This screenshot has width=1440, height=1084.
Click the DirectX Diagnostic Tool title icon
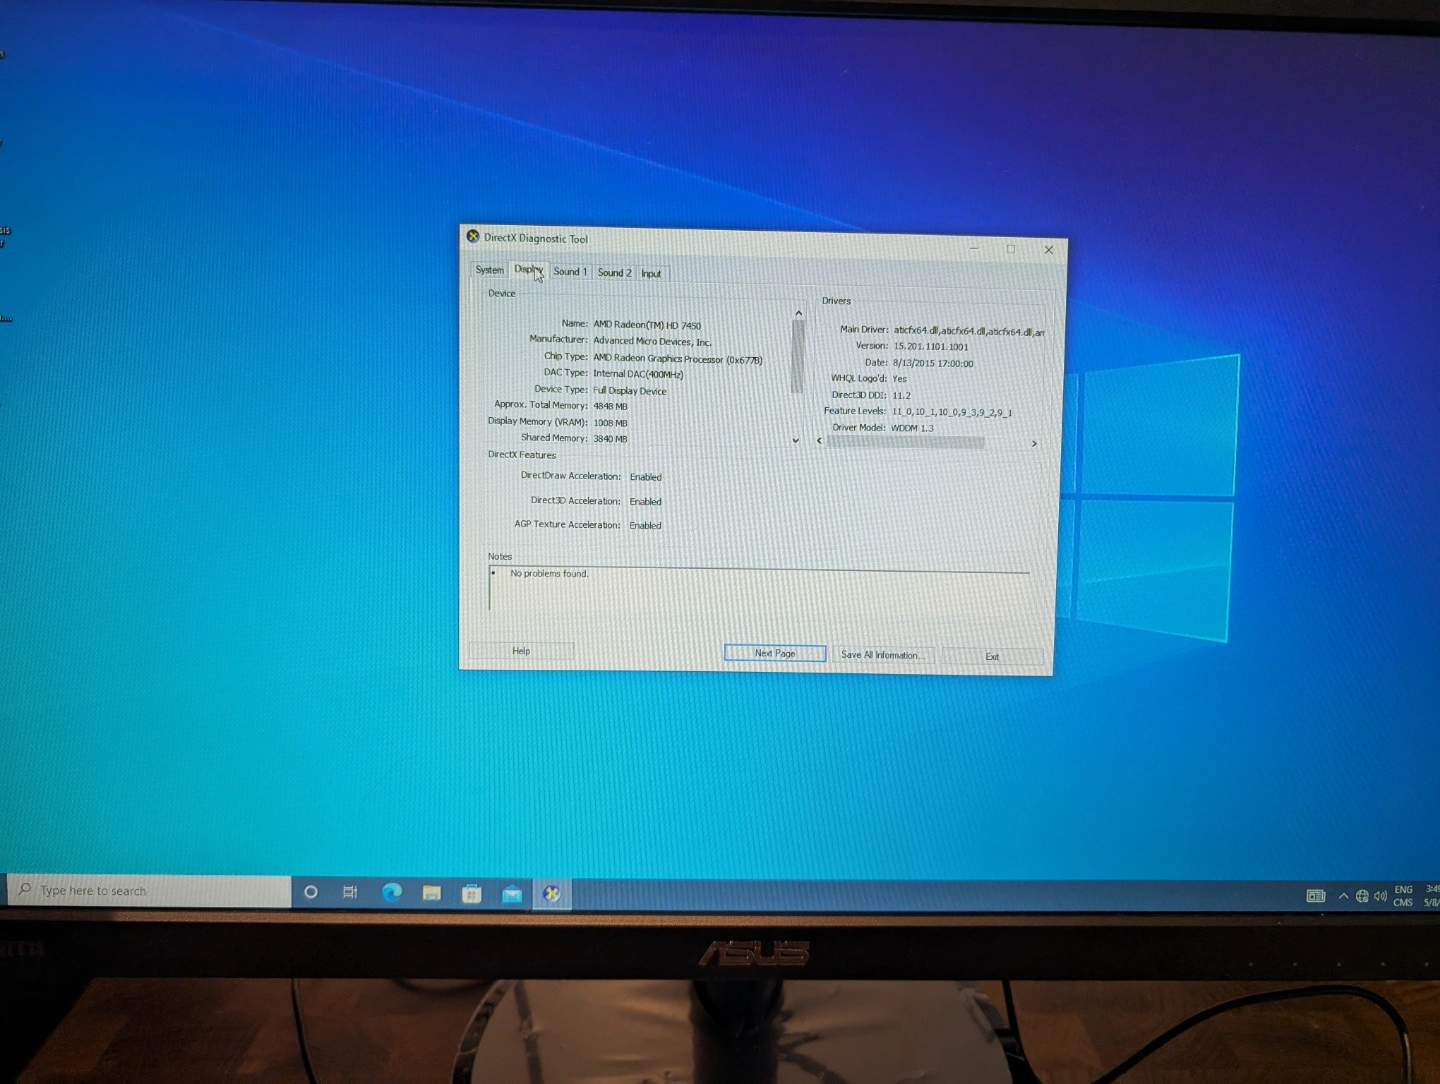tap(473, 236)
